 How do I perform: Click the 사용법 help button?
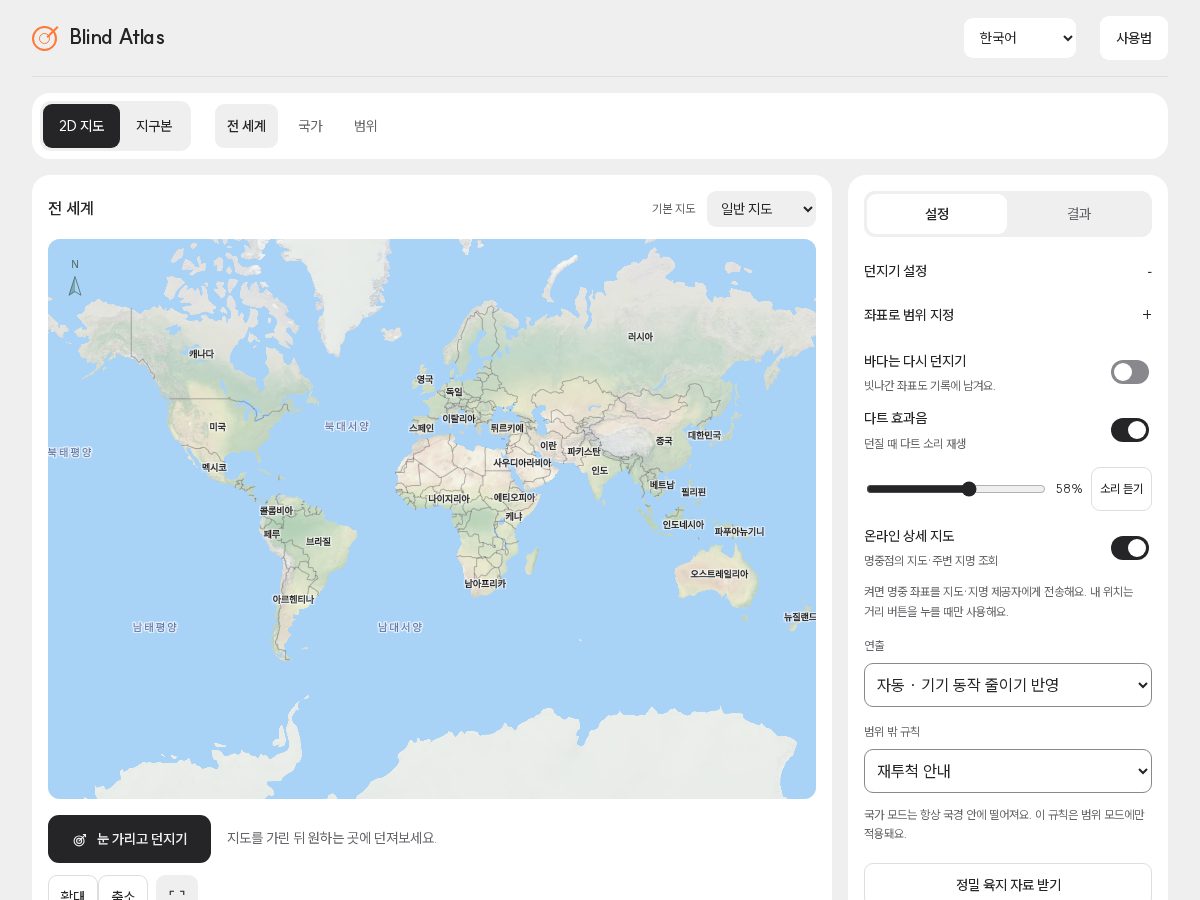pos(1134,38)
